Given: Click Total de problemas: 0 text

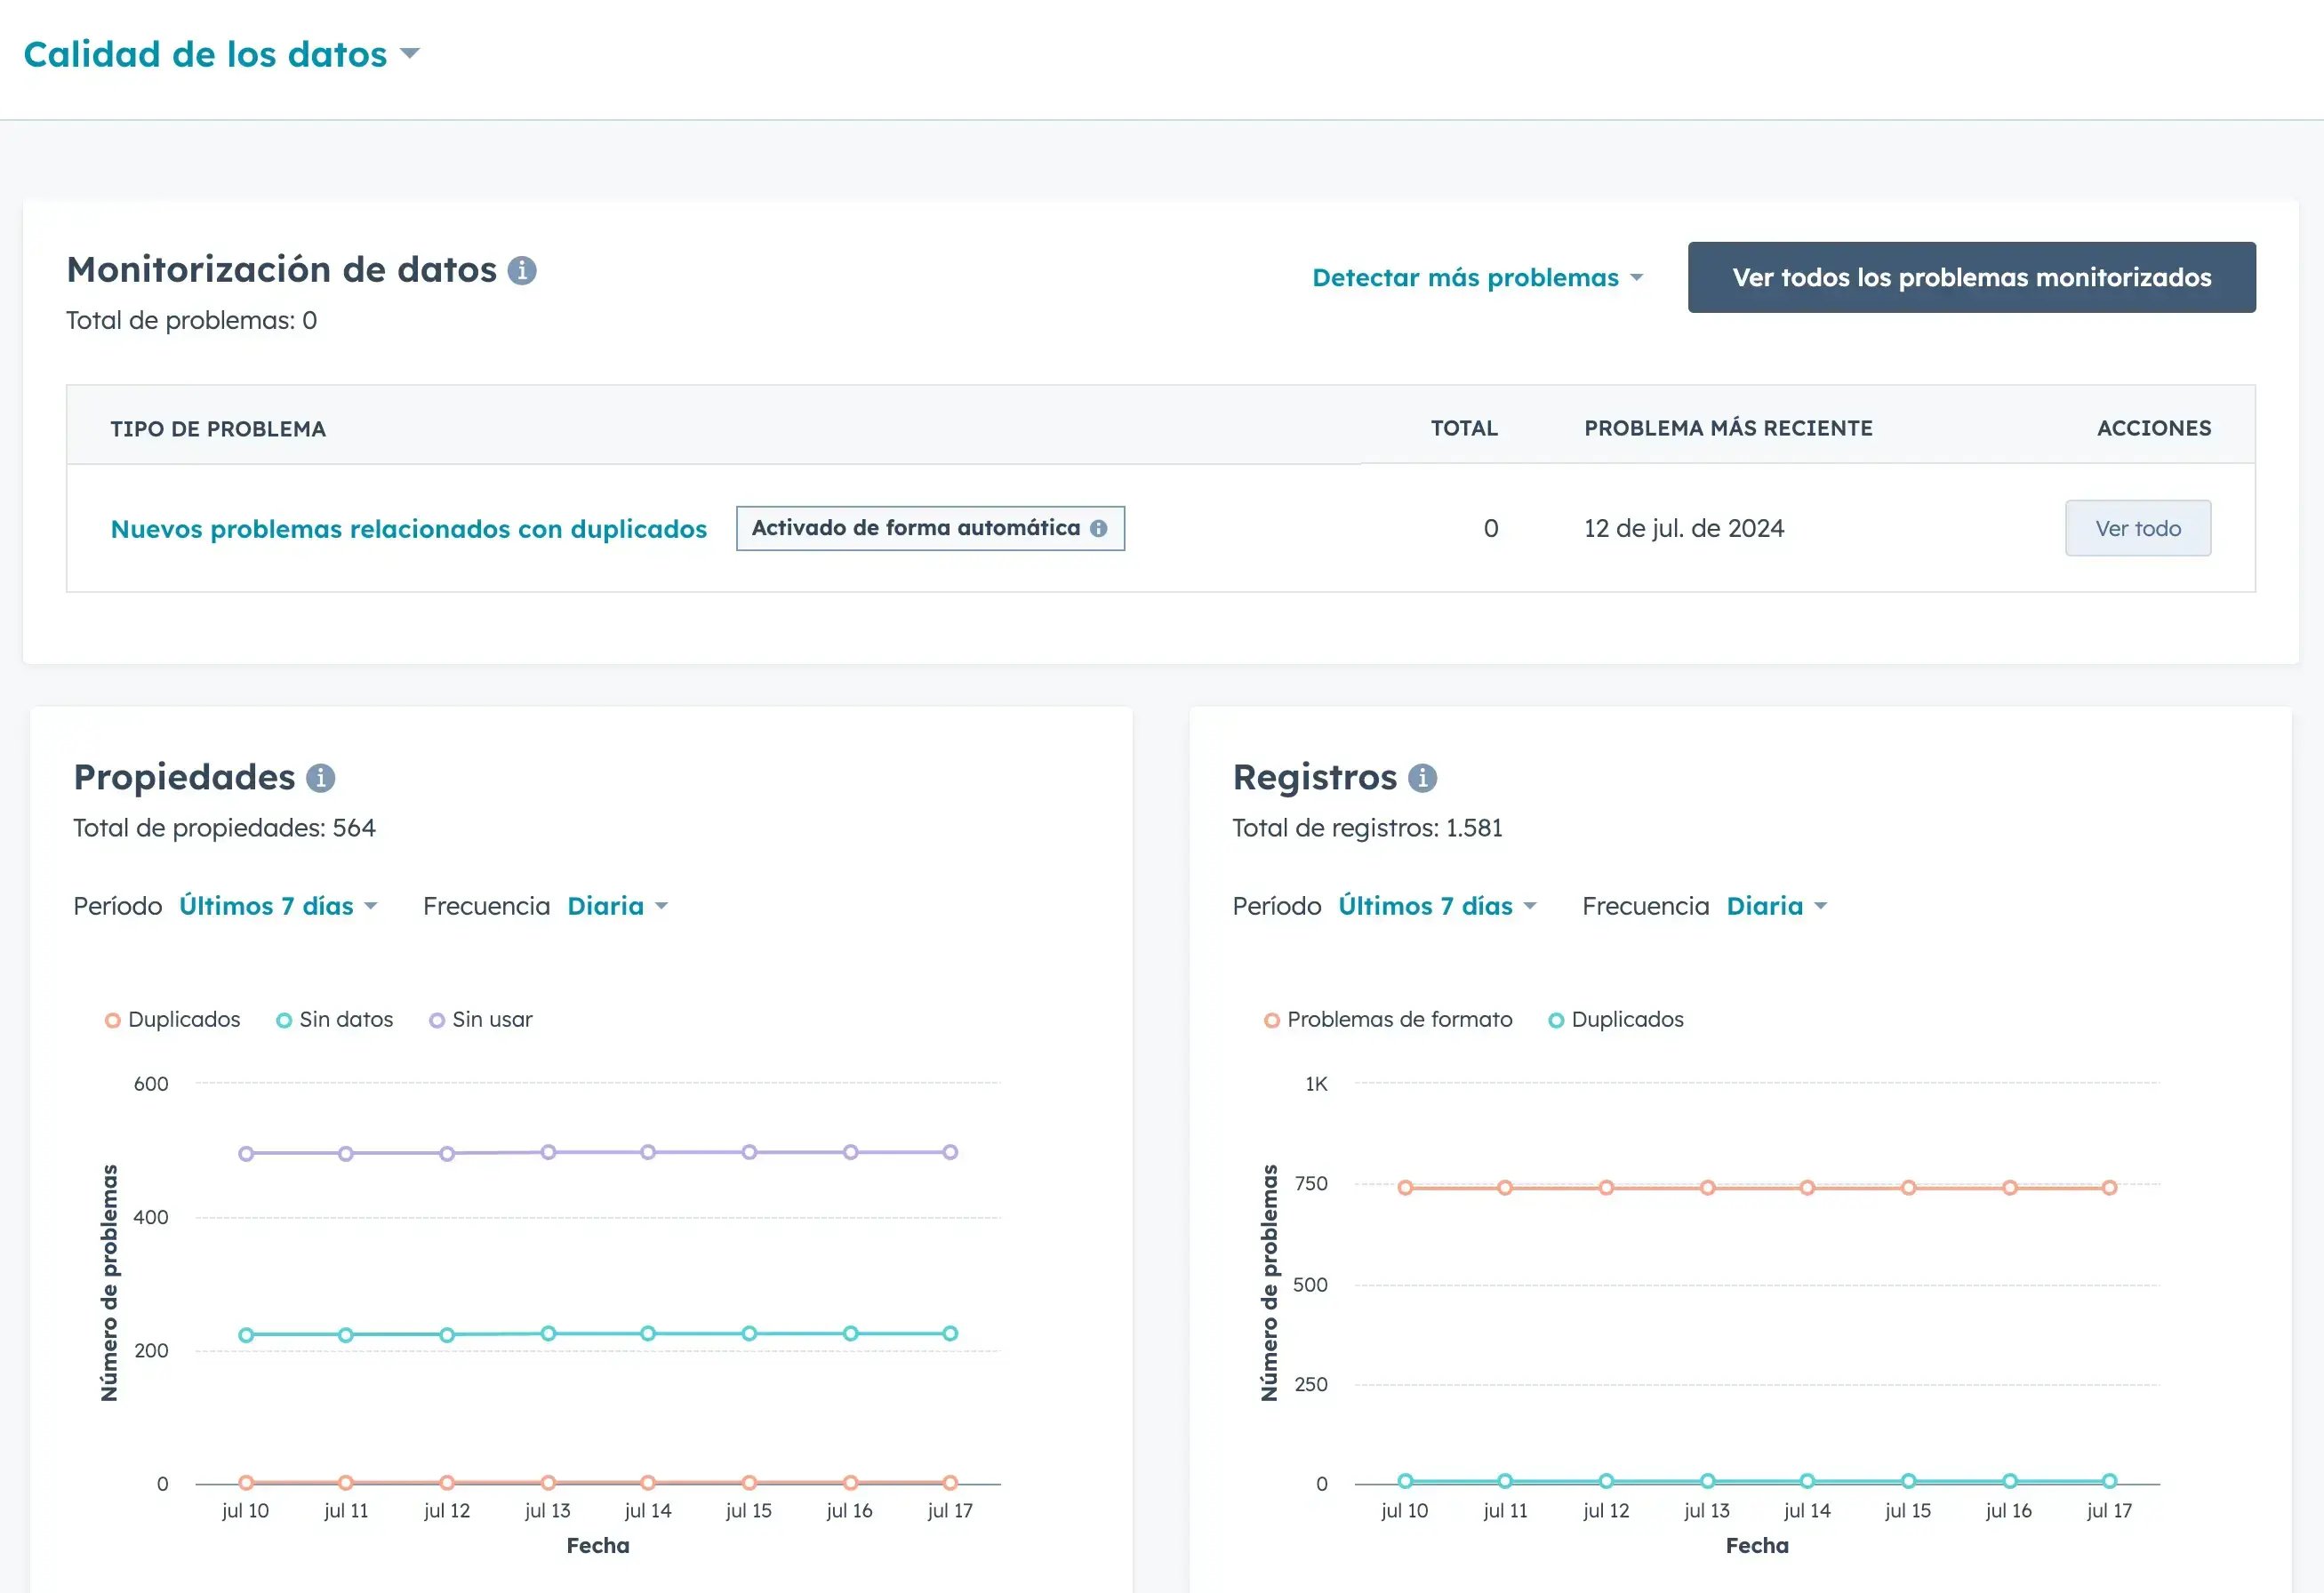Looking at the screenshot, I should click(191, 320).
